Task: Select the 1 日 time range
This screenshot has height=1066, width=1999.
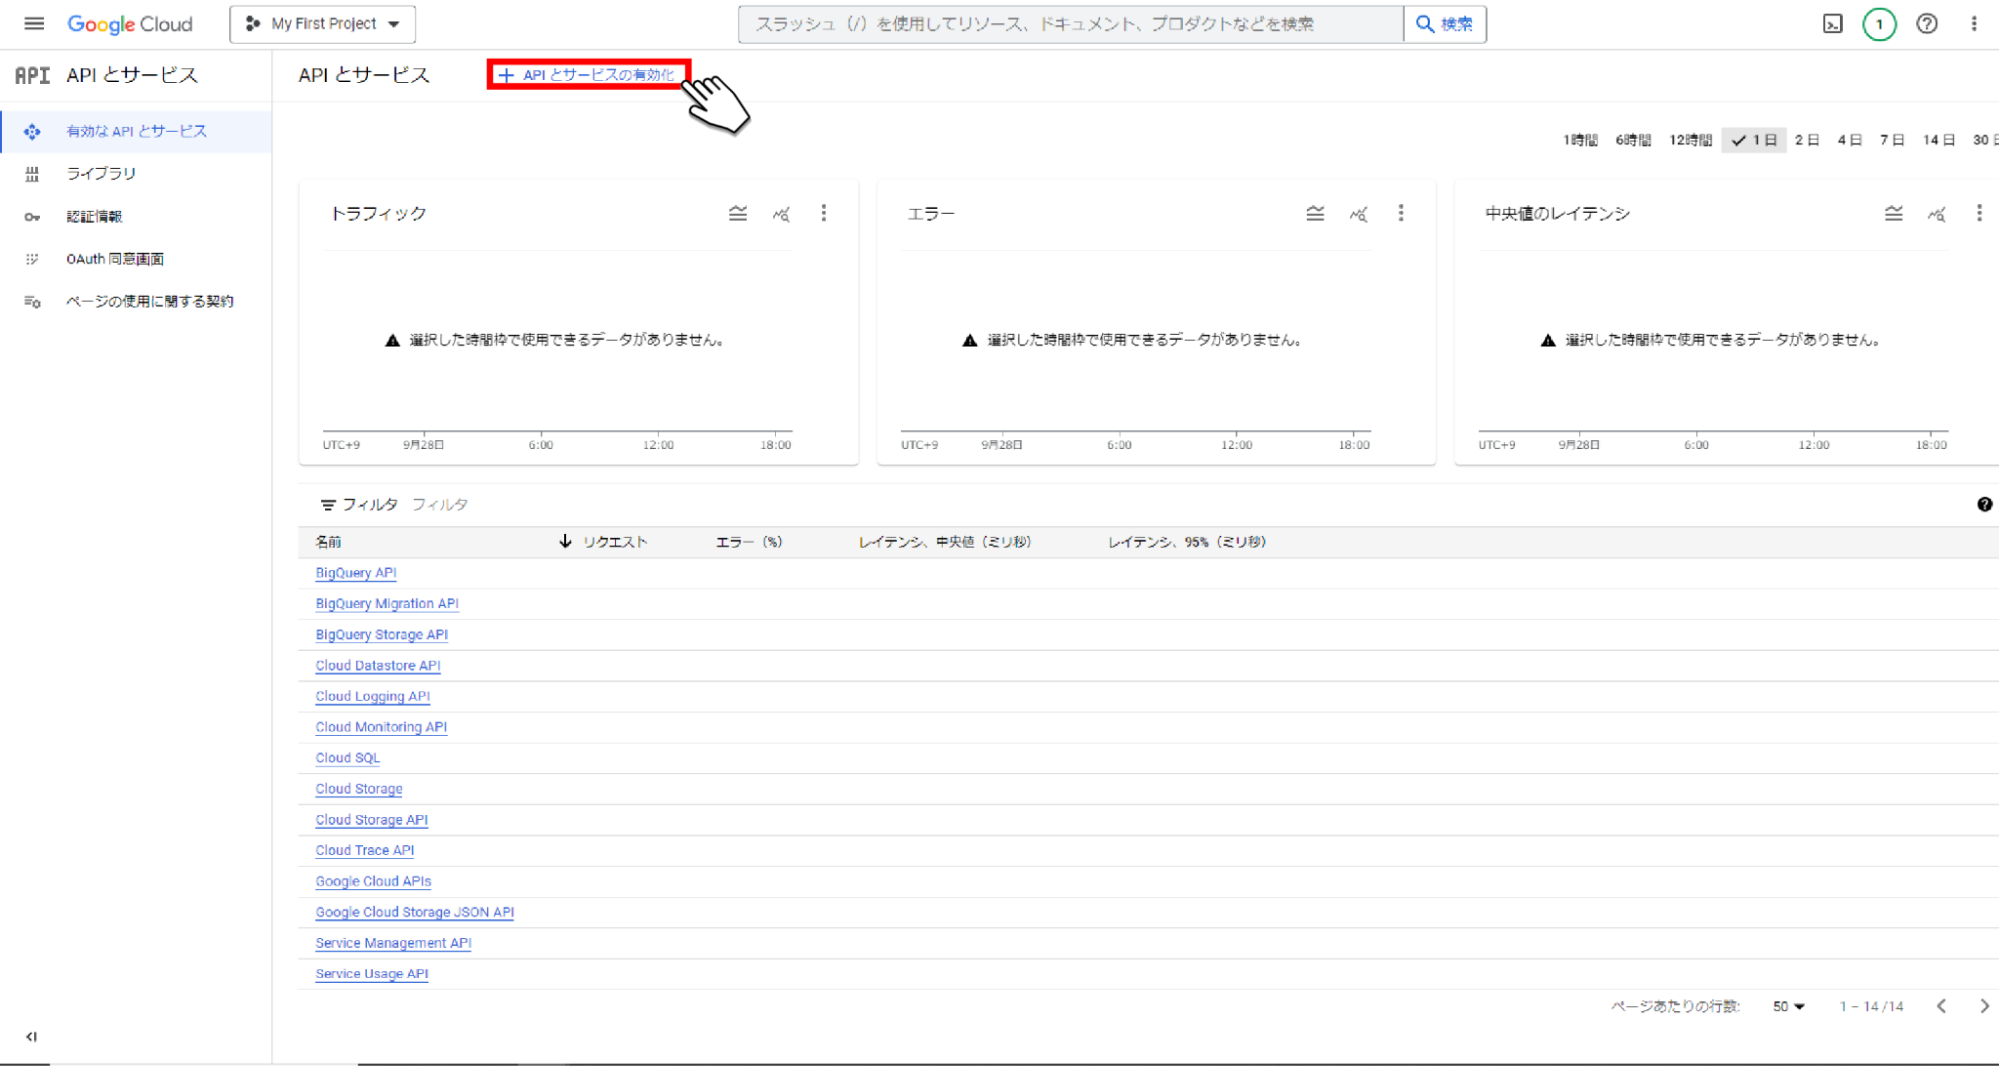Action: 1754,140
